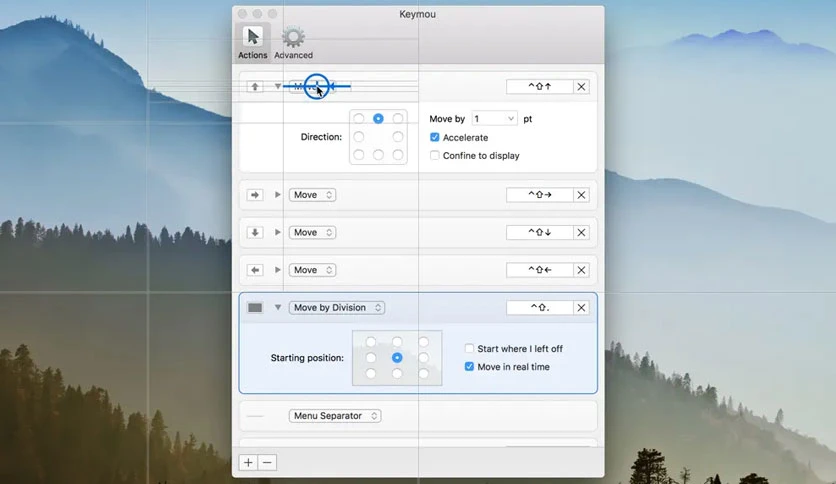Select middle-left Starting position radio button
This screenshot has height=484, width=836.
[371, 358]
